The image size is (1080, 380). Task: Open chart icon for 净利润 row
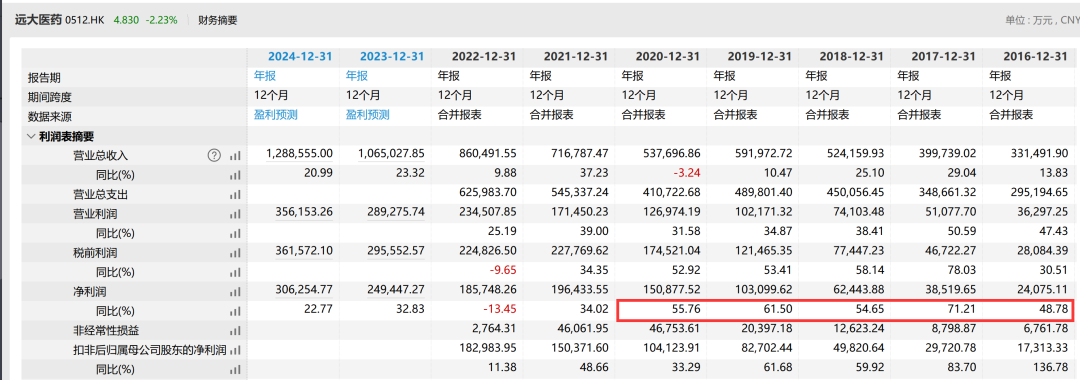236,292
